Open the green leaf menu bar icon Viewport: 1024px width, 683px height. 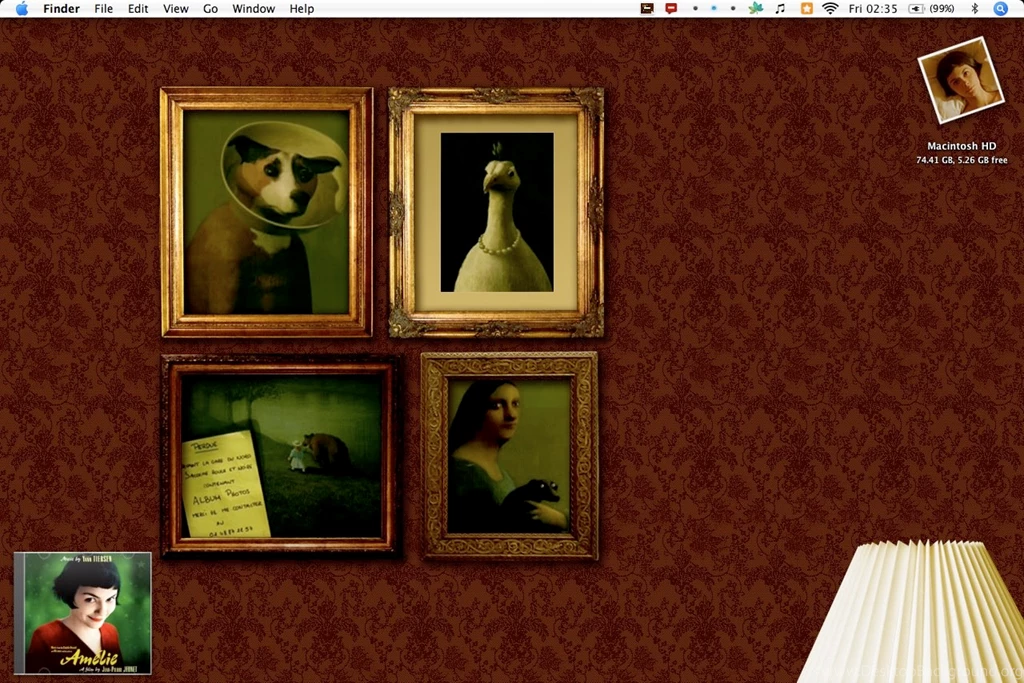tap(756, 8)
